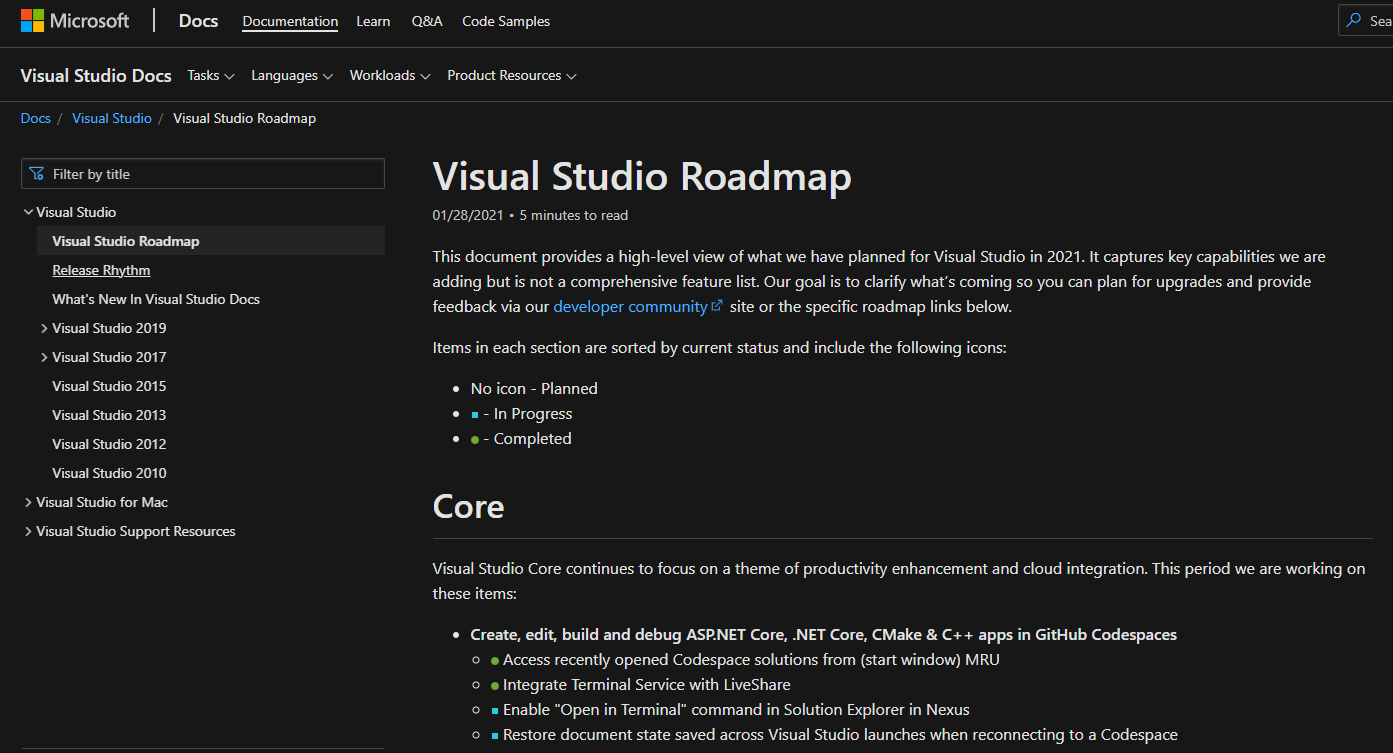Open Visual Studio 2013 in sidebar
Screen dimensions: 1393x753
pyautogui.click(x=109, y=415)
